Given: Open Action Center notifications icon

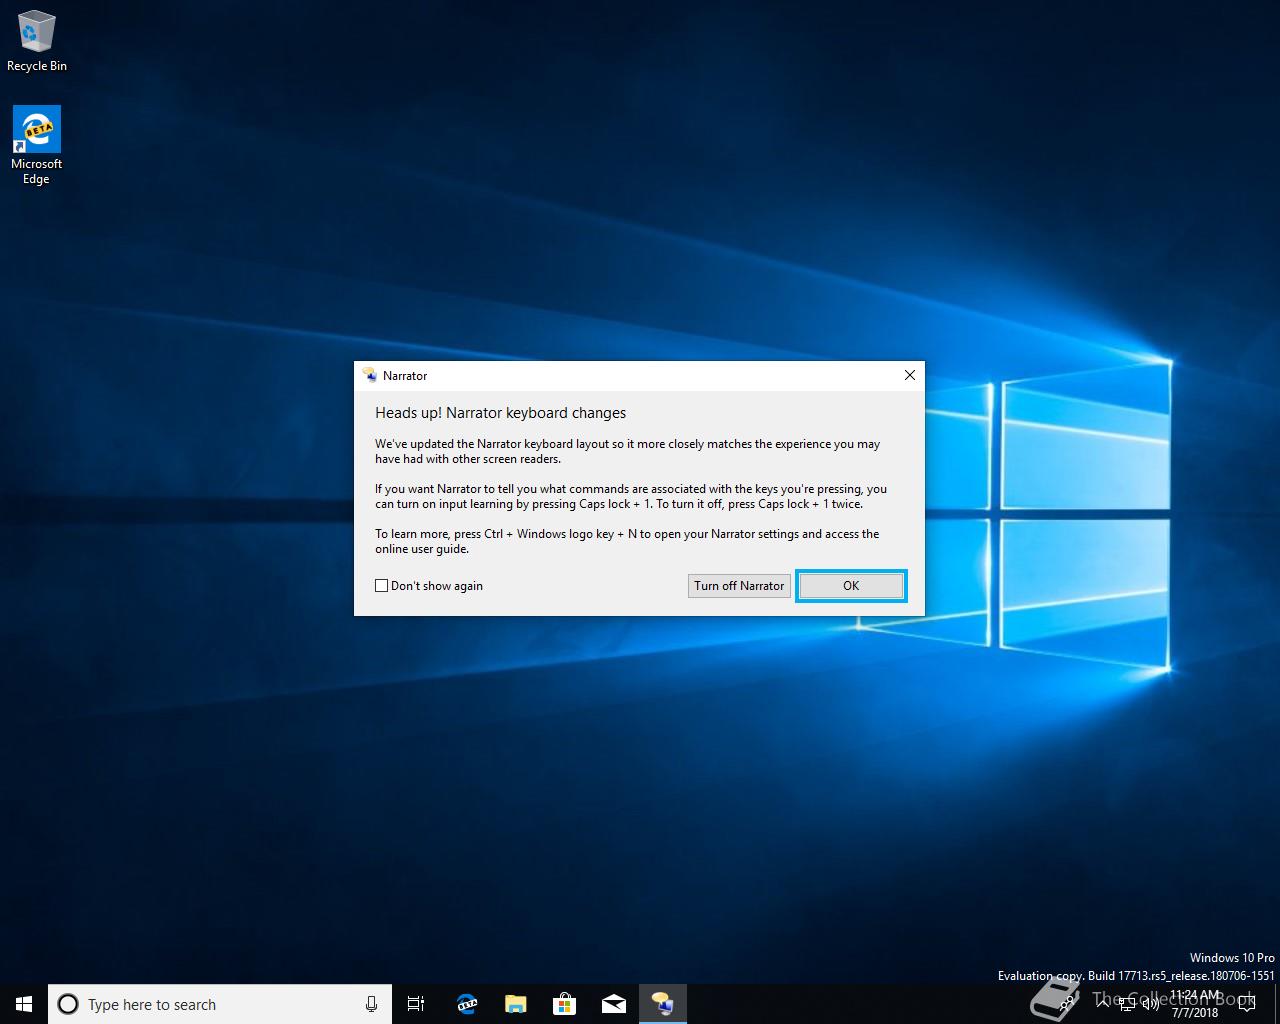Looking at the screenshot, I should [x=1247, y=1004].
